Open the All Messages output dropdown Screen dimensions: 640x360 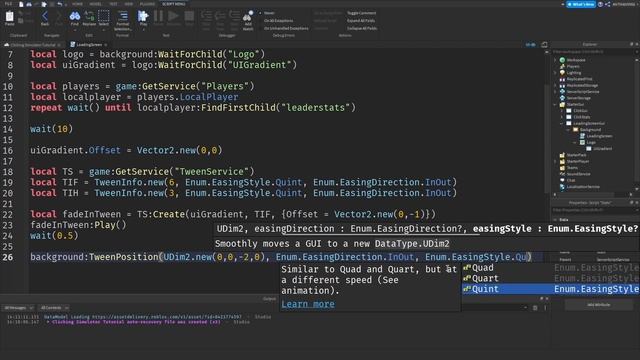click(18, 307)
